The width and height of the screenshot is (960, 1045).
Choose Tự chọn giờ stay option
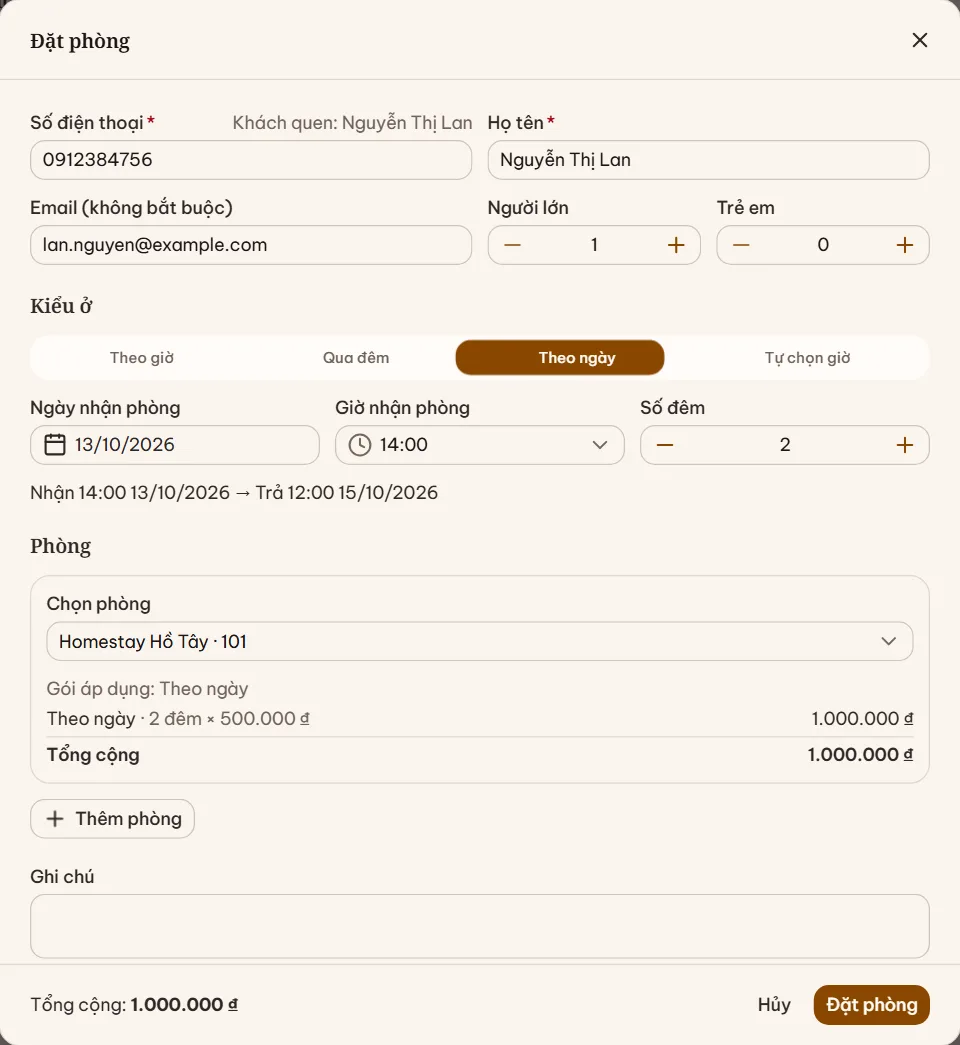[x=807, y=358]
